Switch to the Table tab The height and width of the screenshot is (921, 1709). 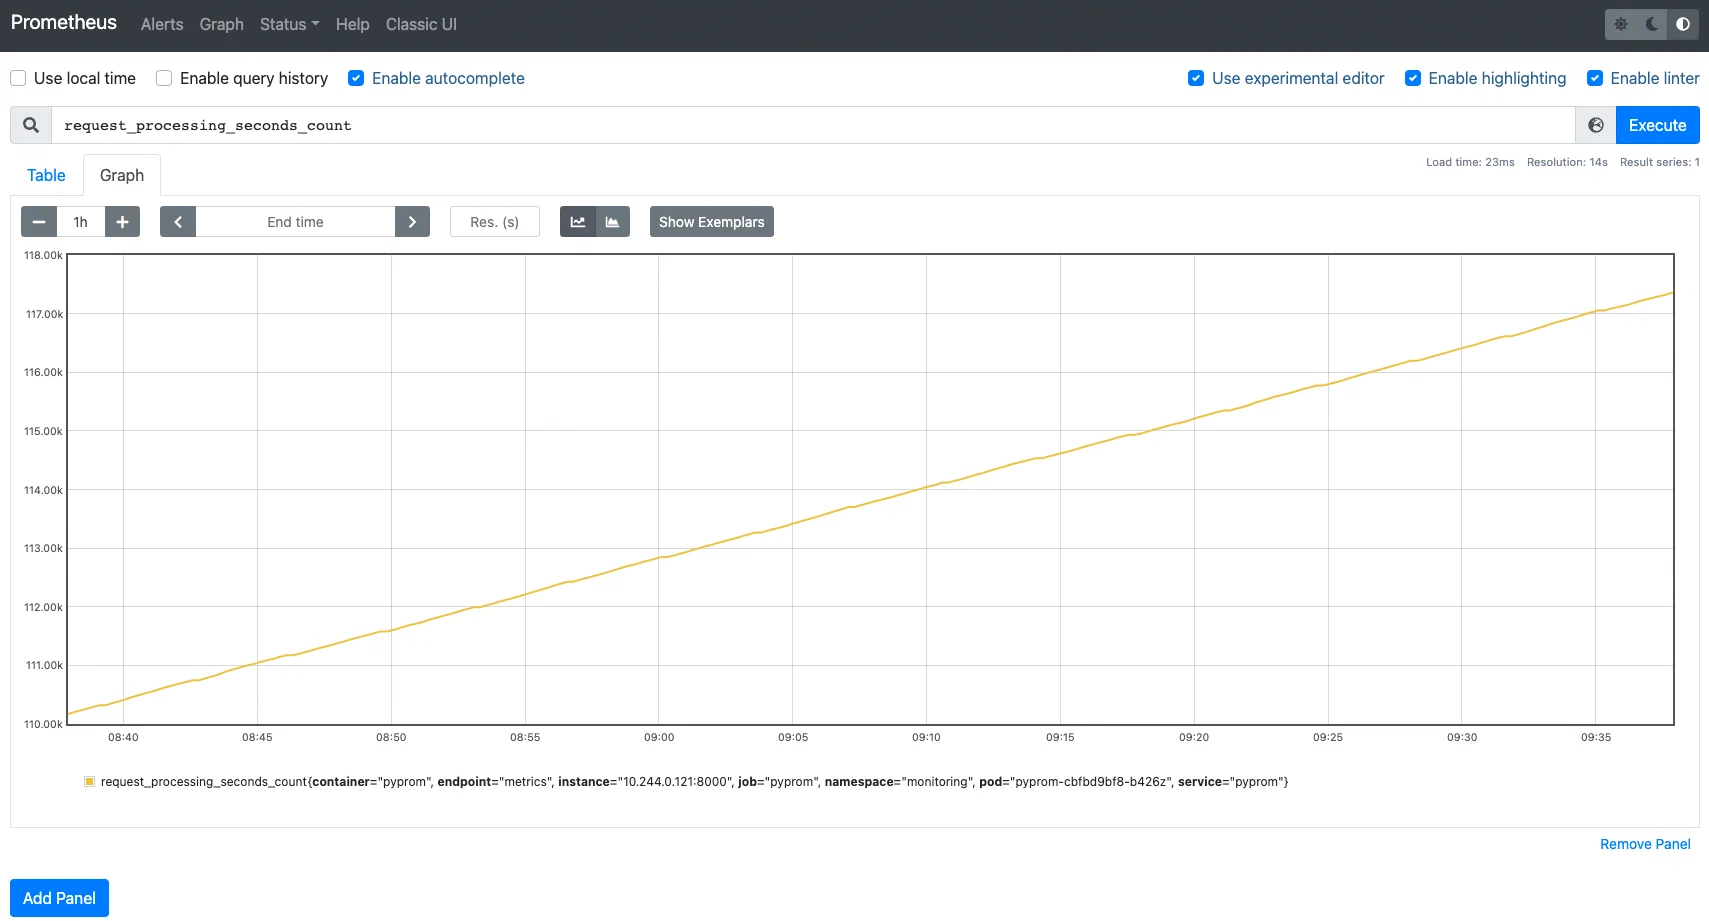(46, 175)
